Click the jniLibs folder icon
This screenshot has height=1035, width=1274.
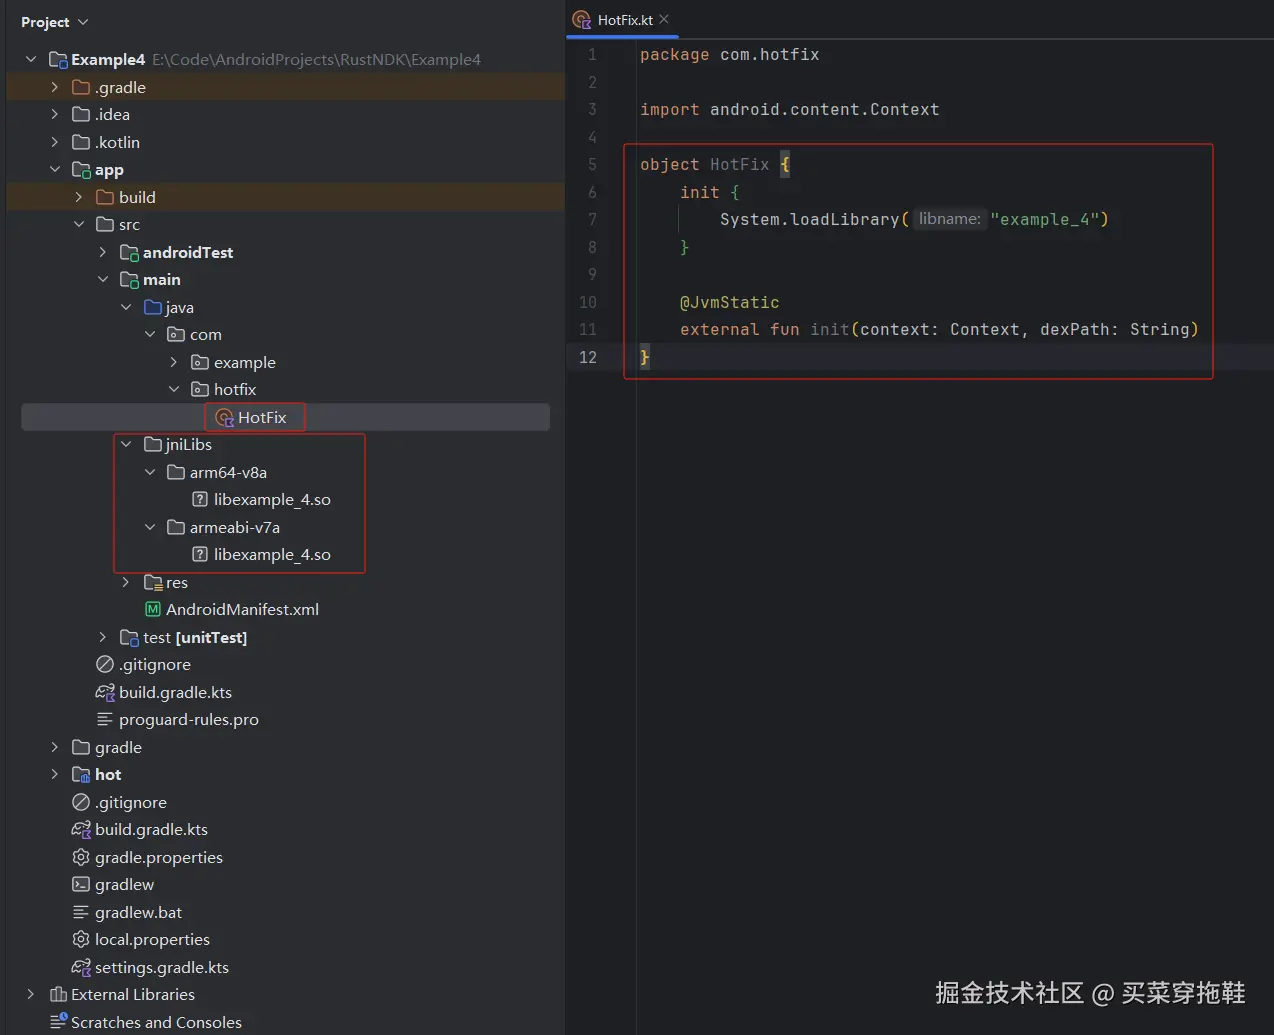coord(153,444)
